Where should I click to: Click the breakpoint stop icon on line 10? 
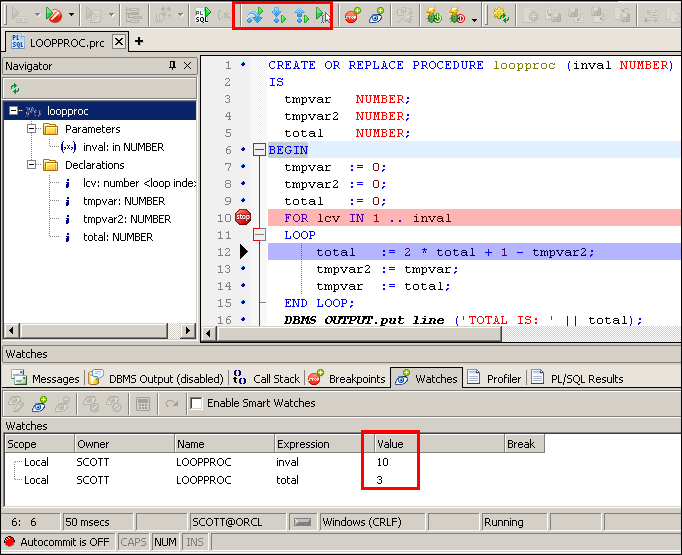tap(243, 218)
